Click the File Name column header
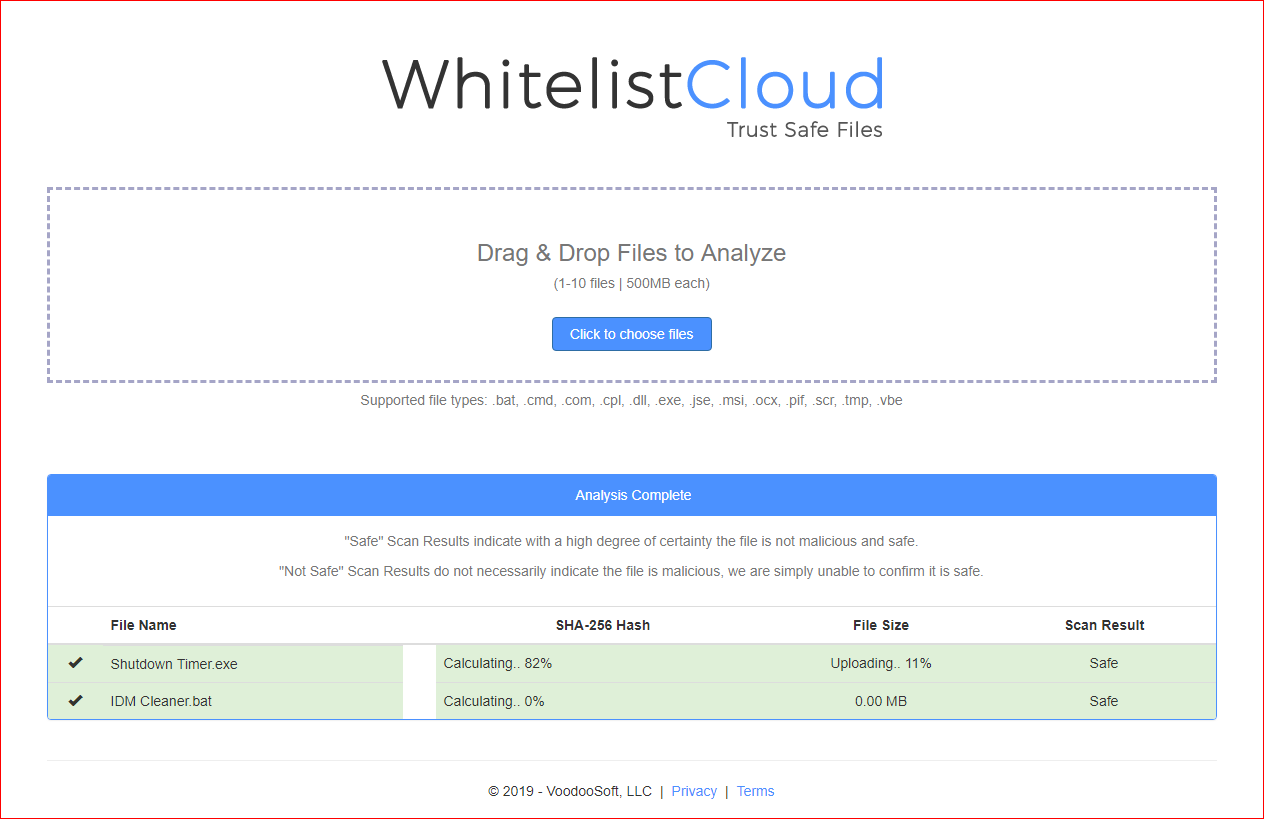 143,625
